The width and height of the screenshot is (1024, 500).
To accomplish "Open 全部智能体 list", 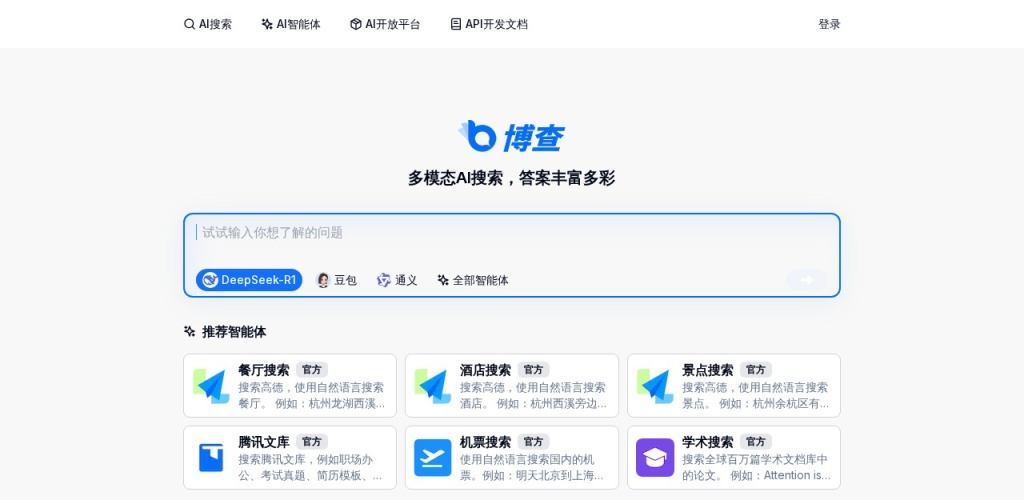I will (x=473, y=280).
